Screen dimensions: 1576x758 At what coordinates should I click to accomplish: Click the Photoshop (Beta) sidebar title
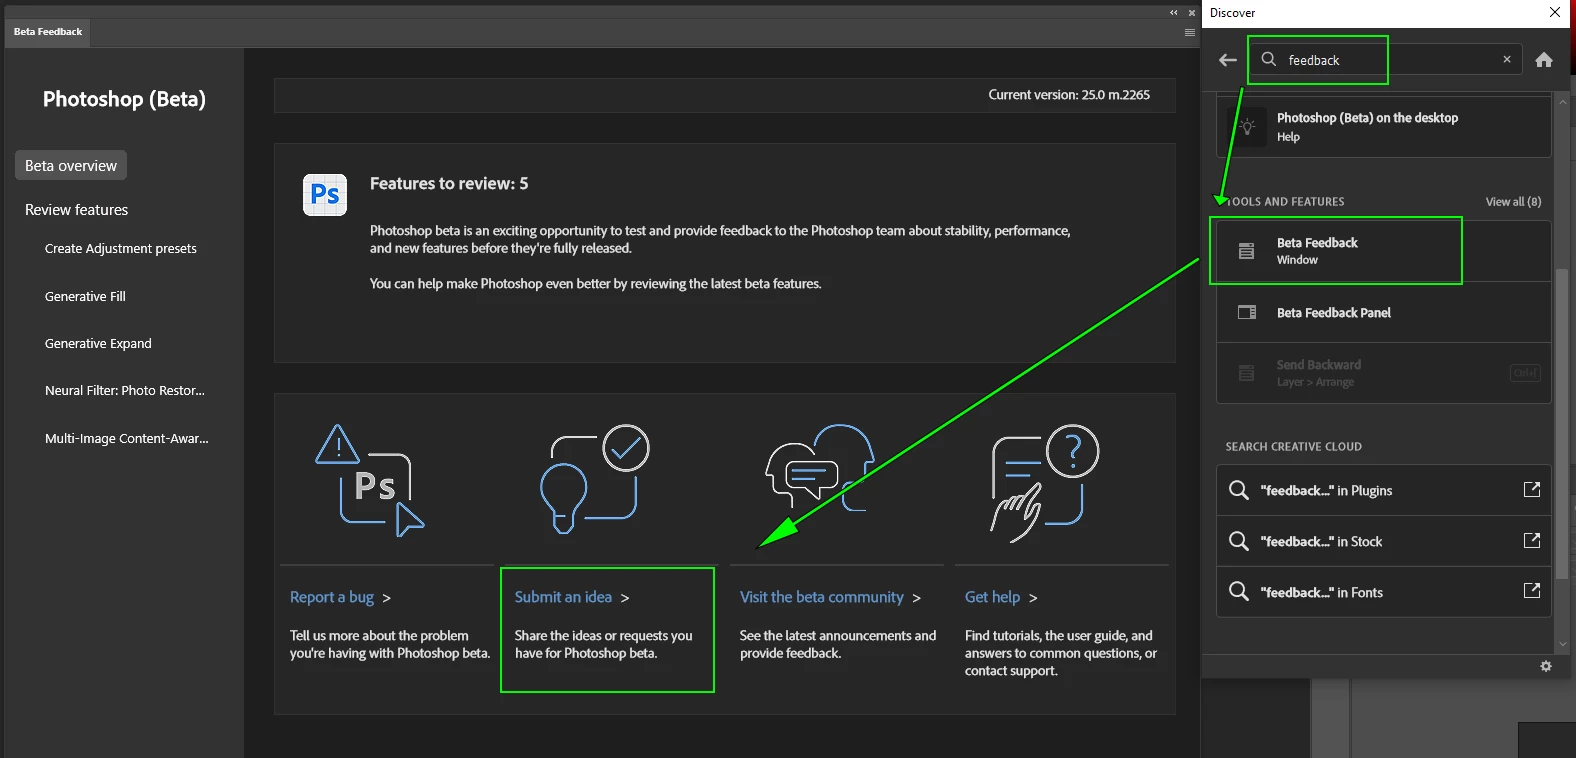click(x=124, y=99)
